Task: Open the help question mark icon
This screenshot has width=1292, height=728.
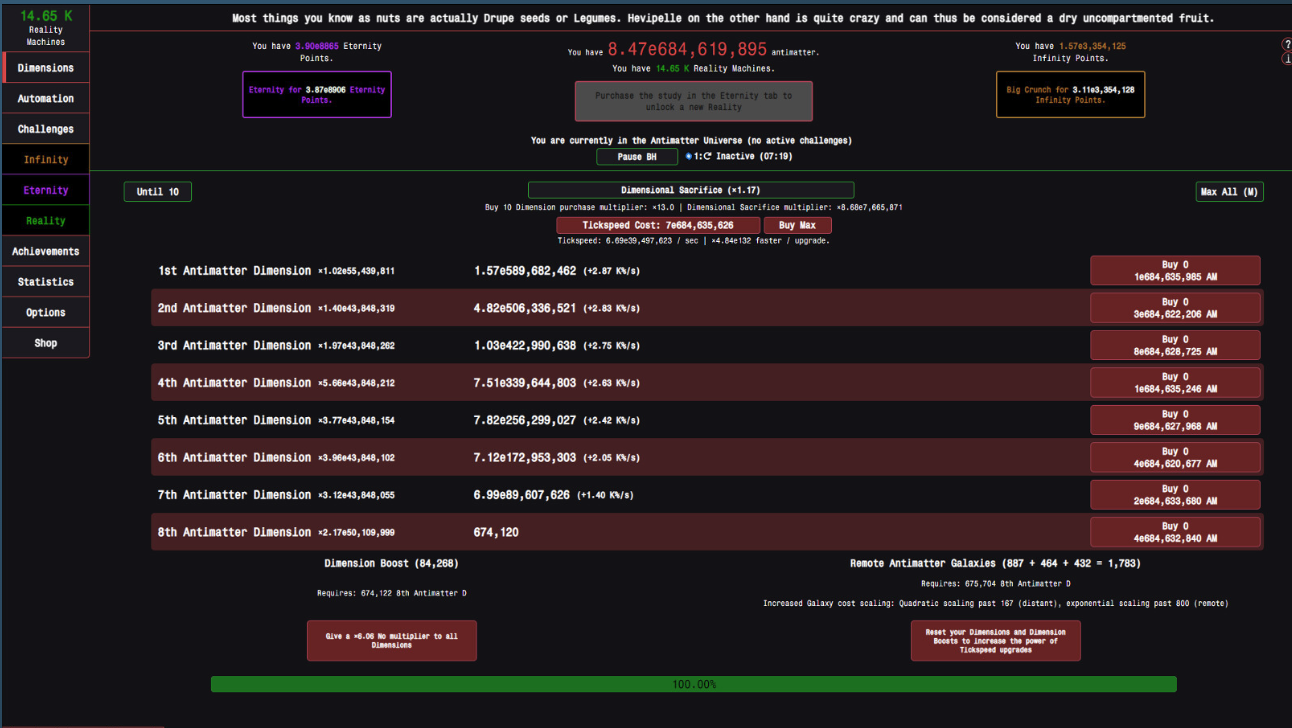Action: tap(1286, 44)
